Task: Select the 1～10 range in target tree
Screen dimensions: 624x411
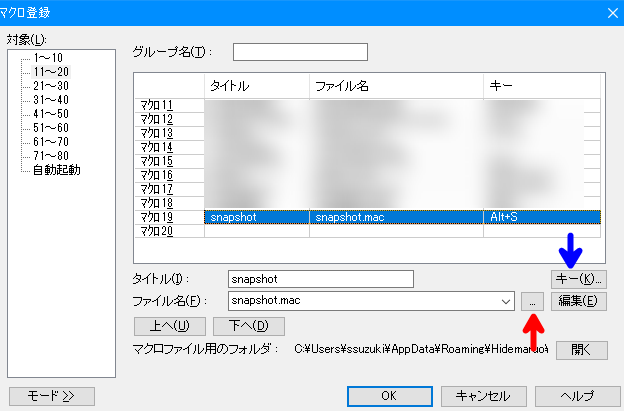Action: (x=48, y=58)
